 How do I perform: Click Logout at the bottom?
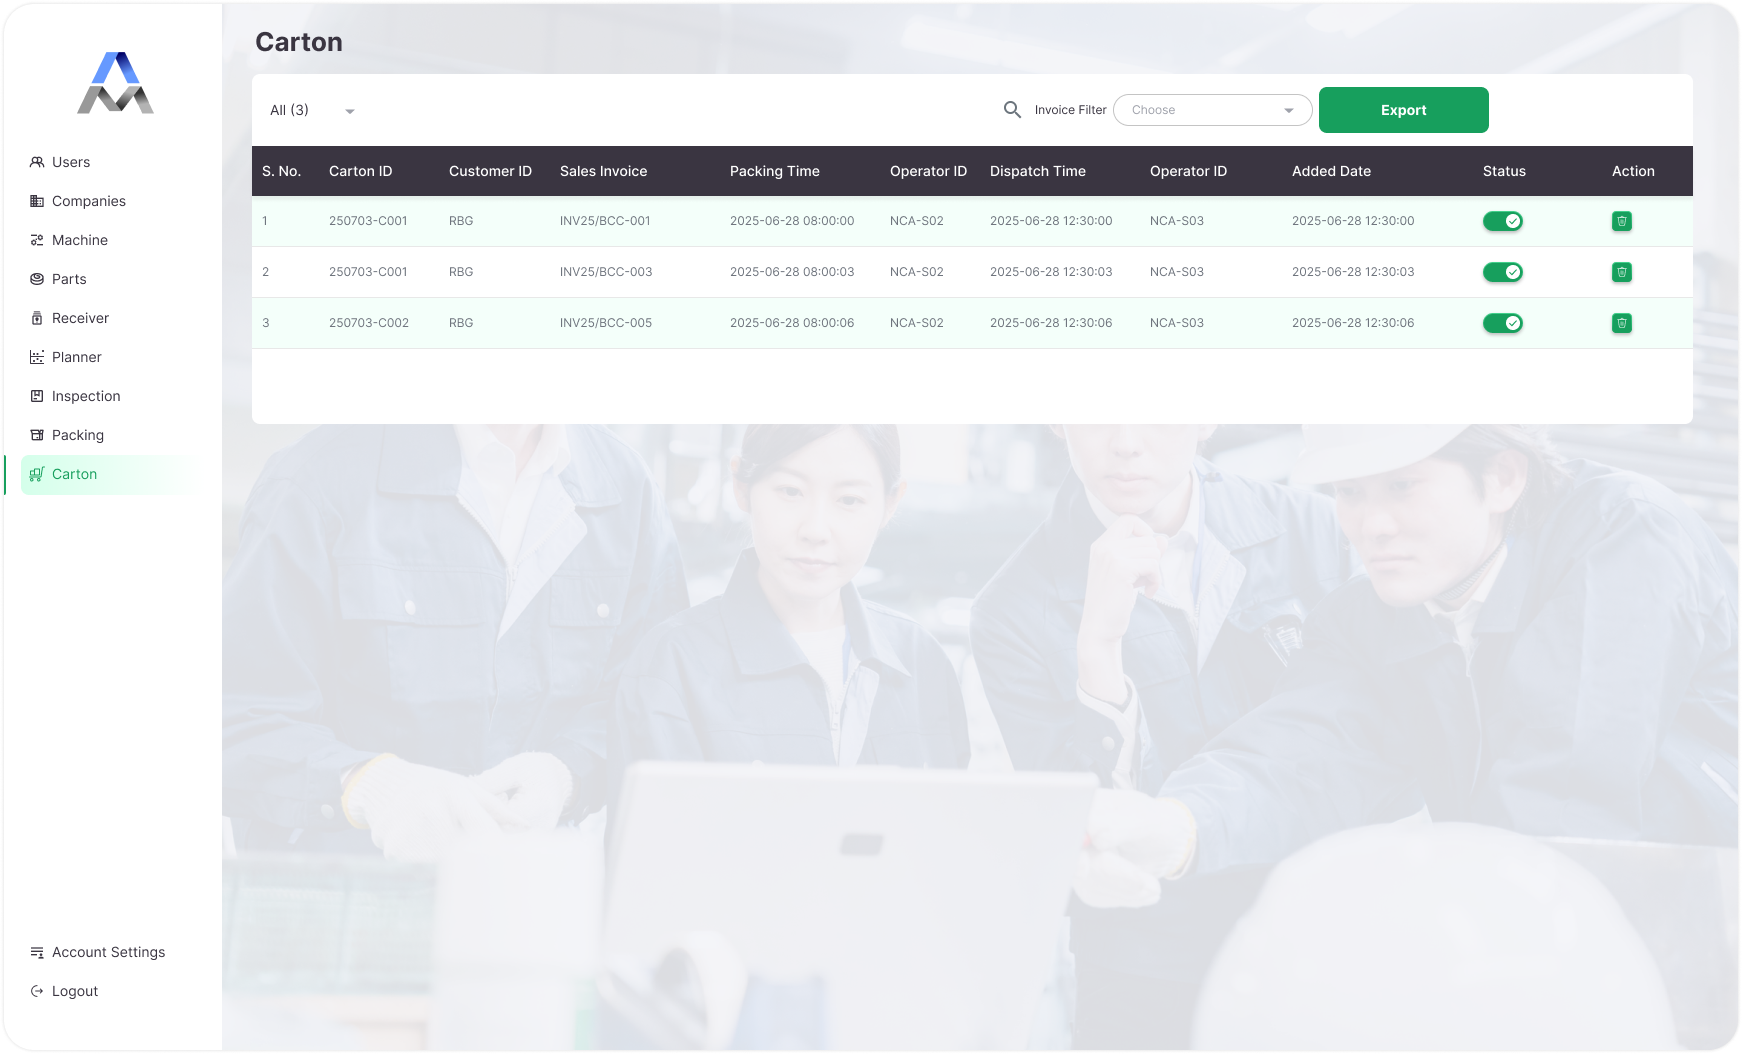coord(75,991)
